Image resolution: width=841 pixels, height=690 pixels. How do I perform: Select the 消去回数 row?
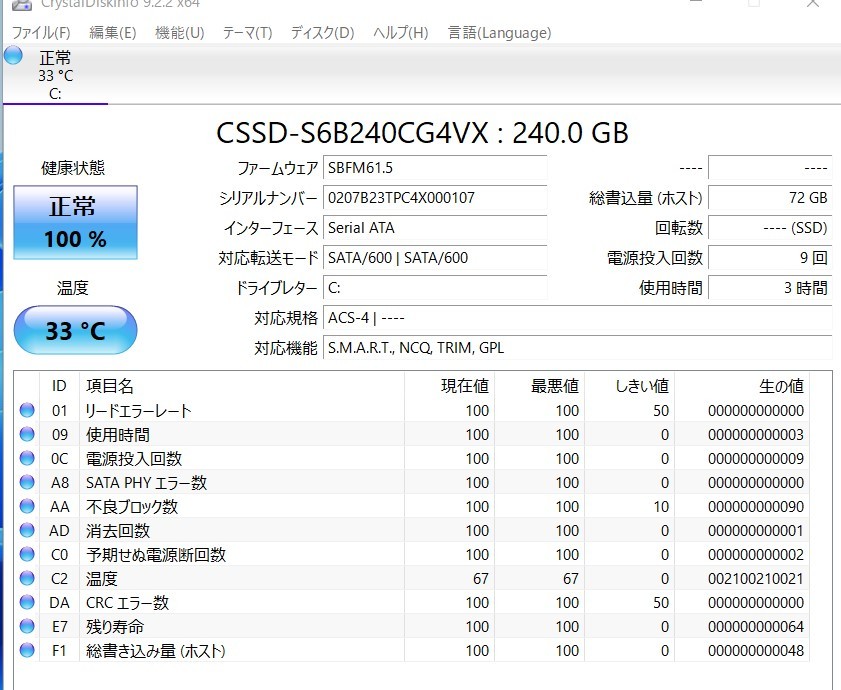[x=411, y=530]
